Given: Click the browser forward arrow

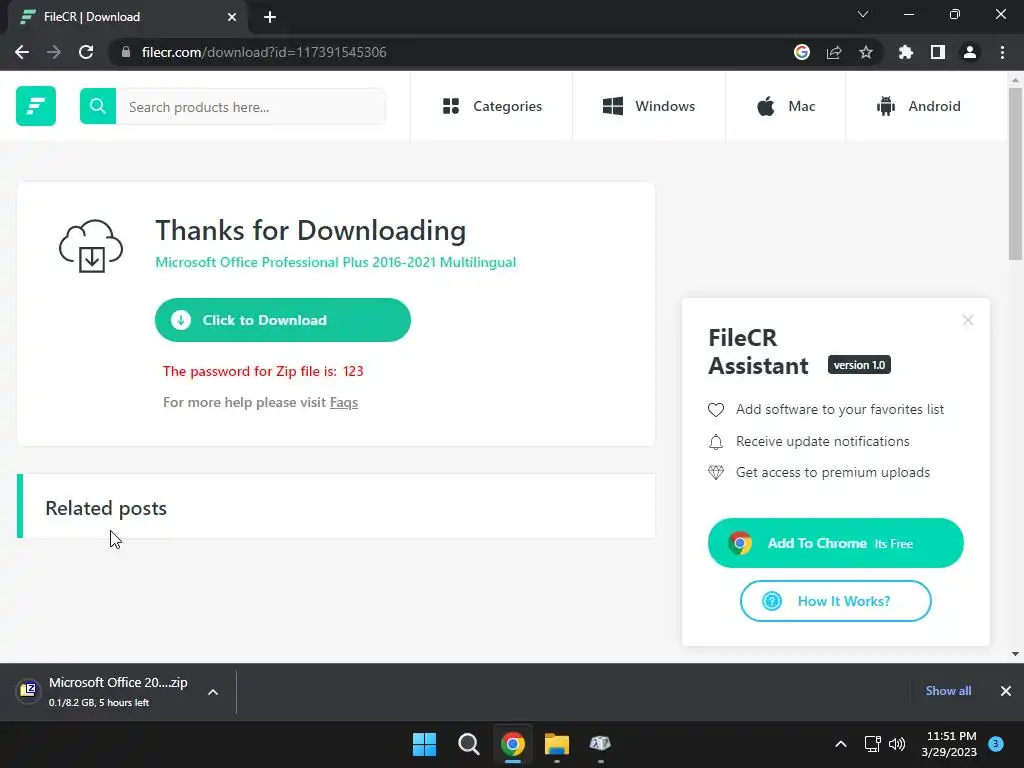Looking at the screenshot, I should coord(54,52).
